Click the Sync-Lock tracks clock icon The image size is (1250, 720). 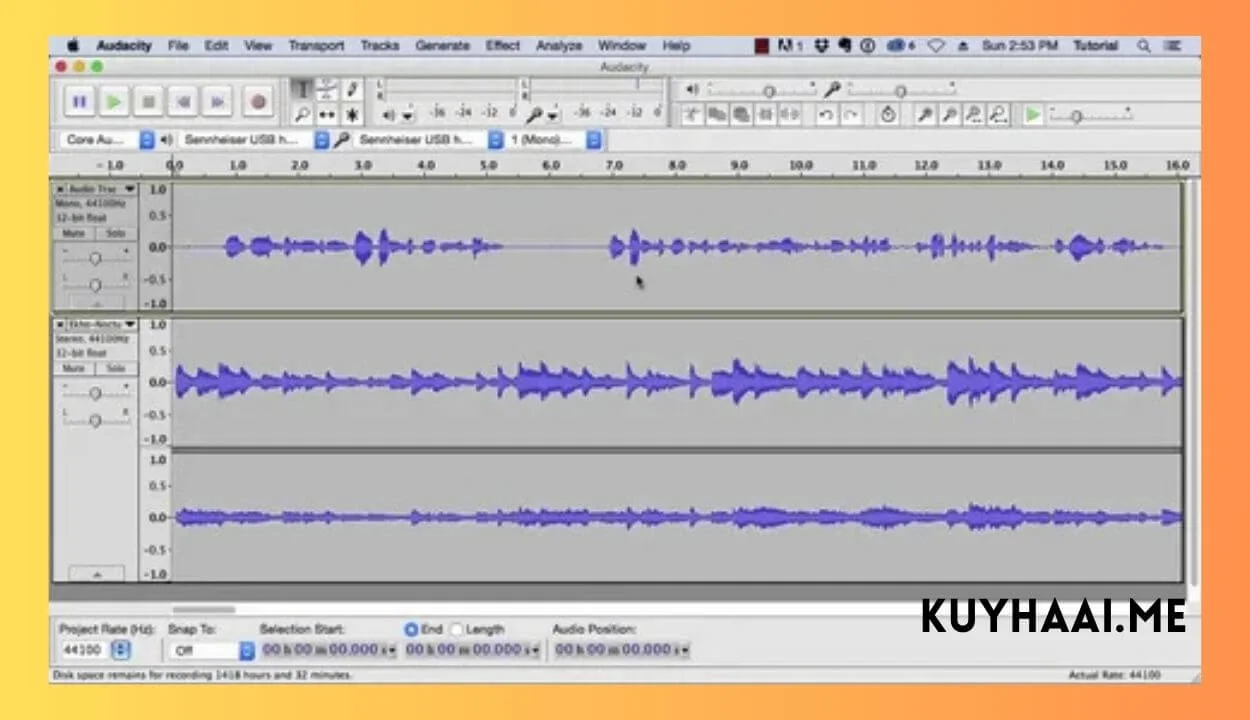click(888, 115)
